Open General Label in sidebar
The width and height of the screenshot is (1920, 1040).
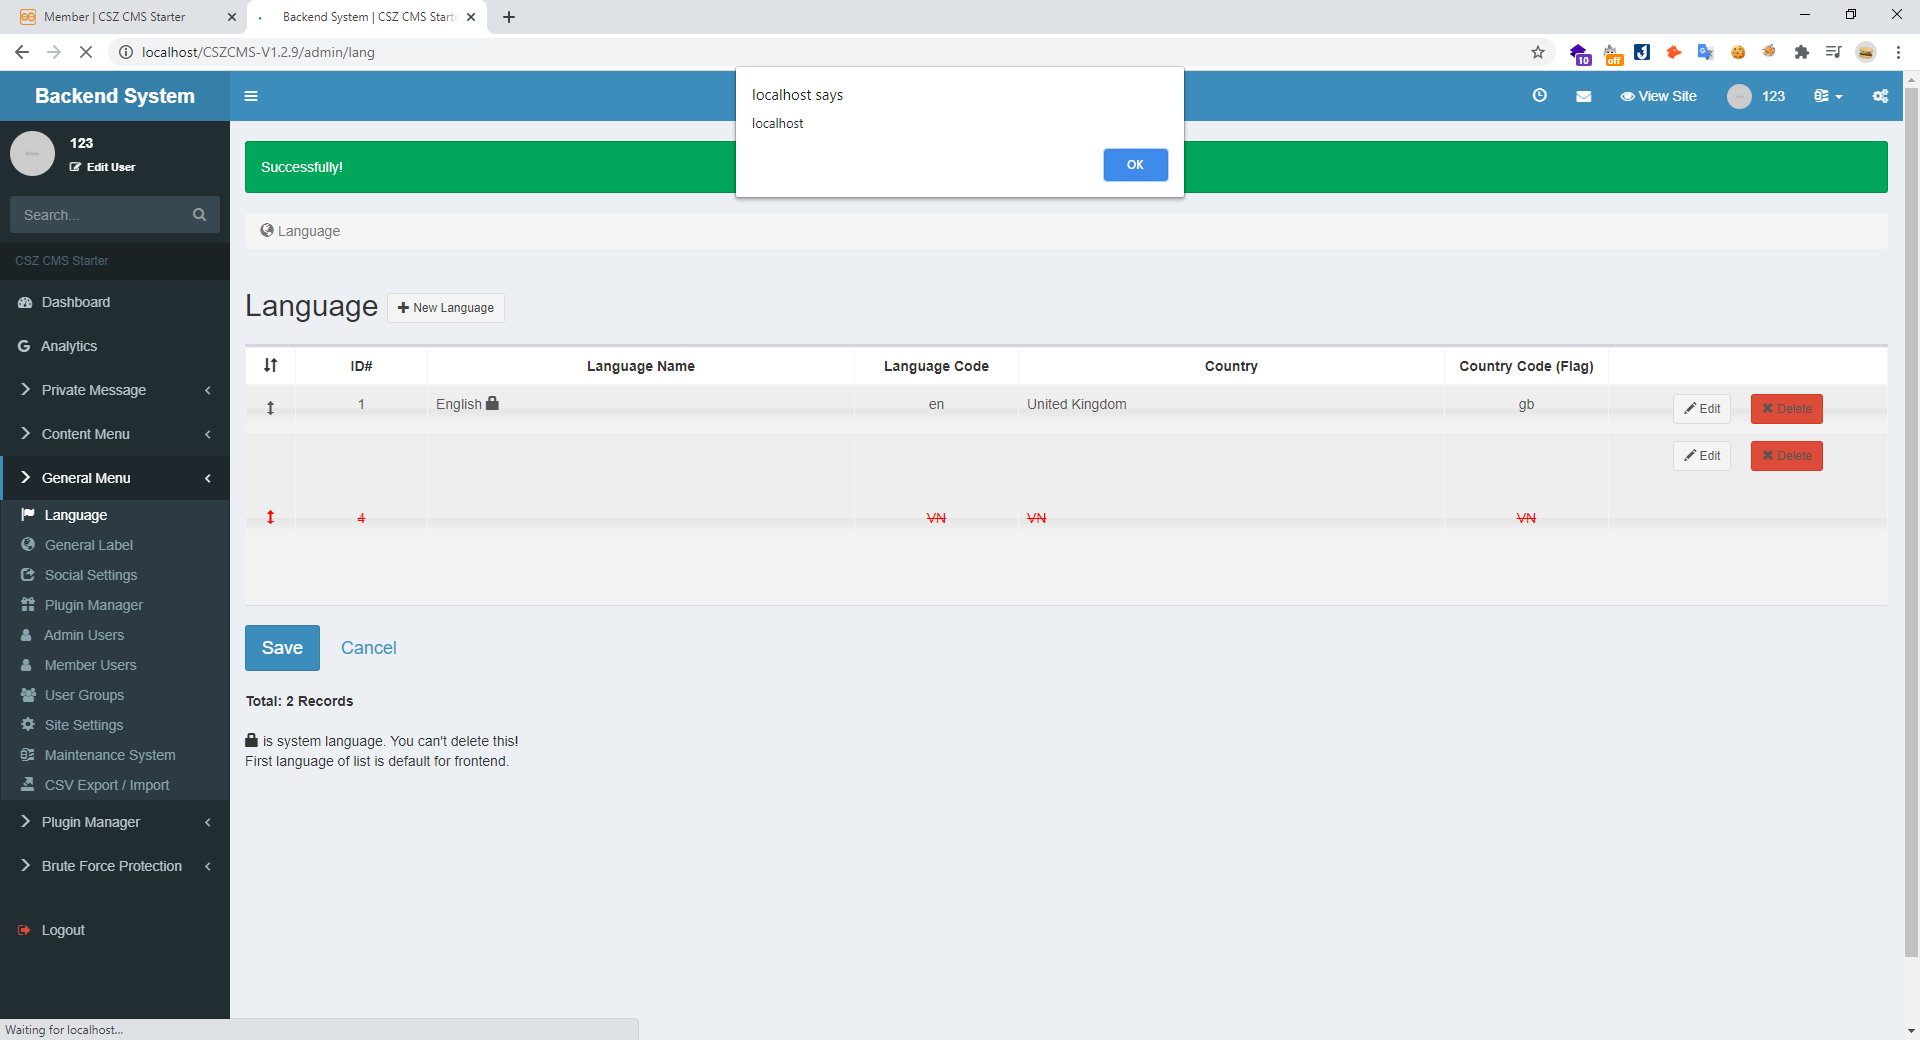pos(115,545)
